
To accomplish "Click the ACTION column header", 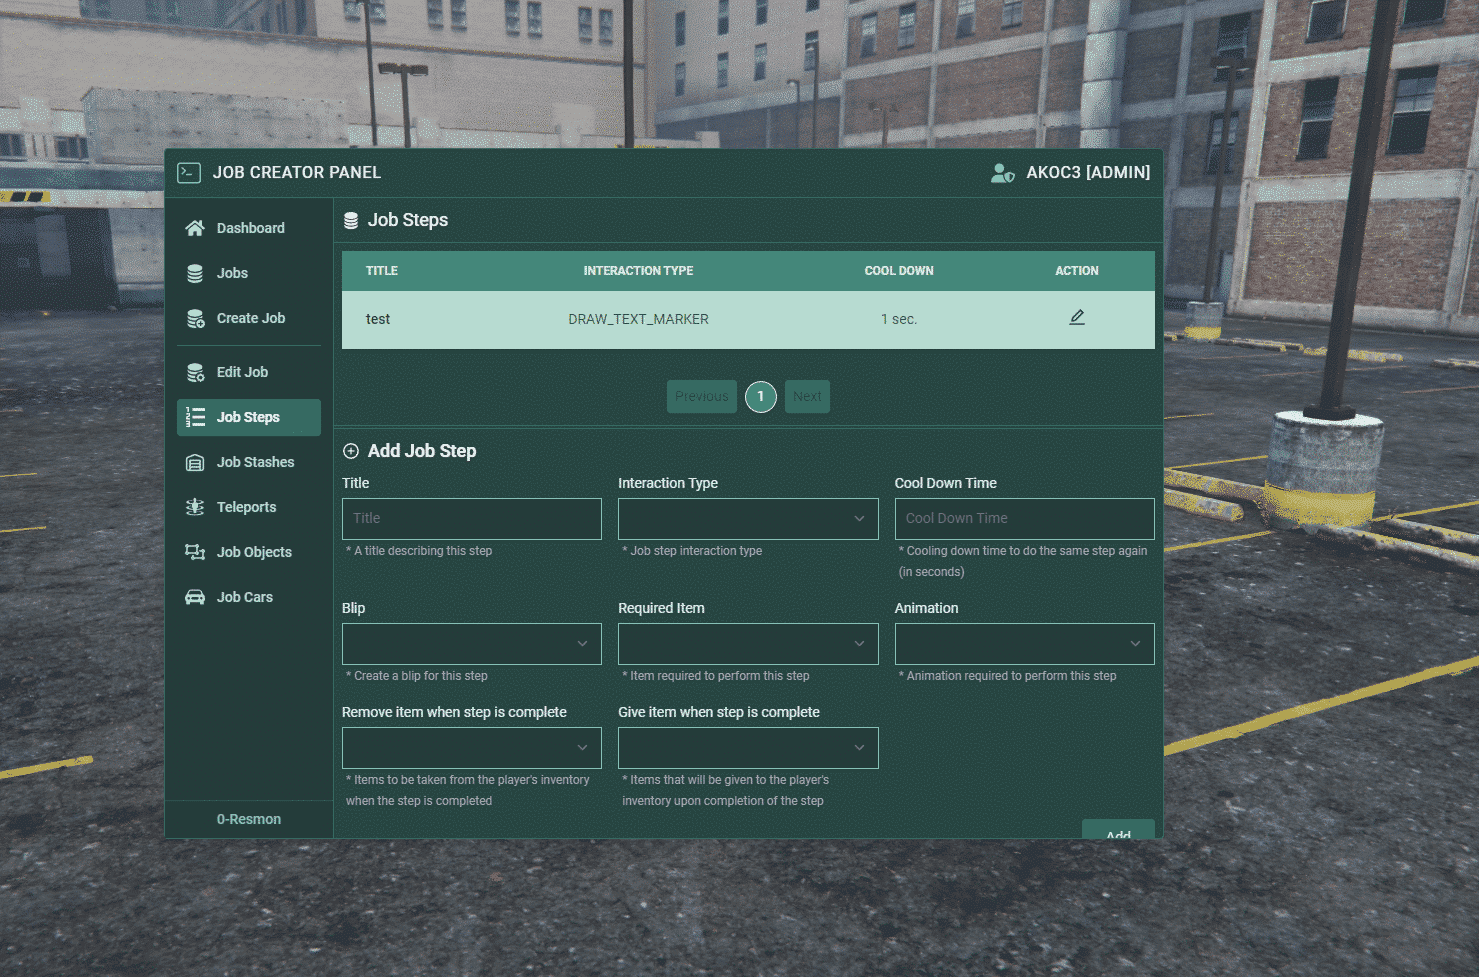I will [1077, 271].
